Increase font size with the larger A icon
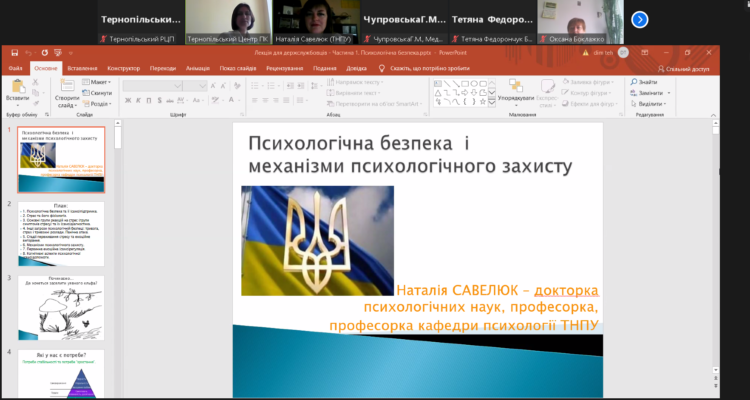 click(213, 86)
